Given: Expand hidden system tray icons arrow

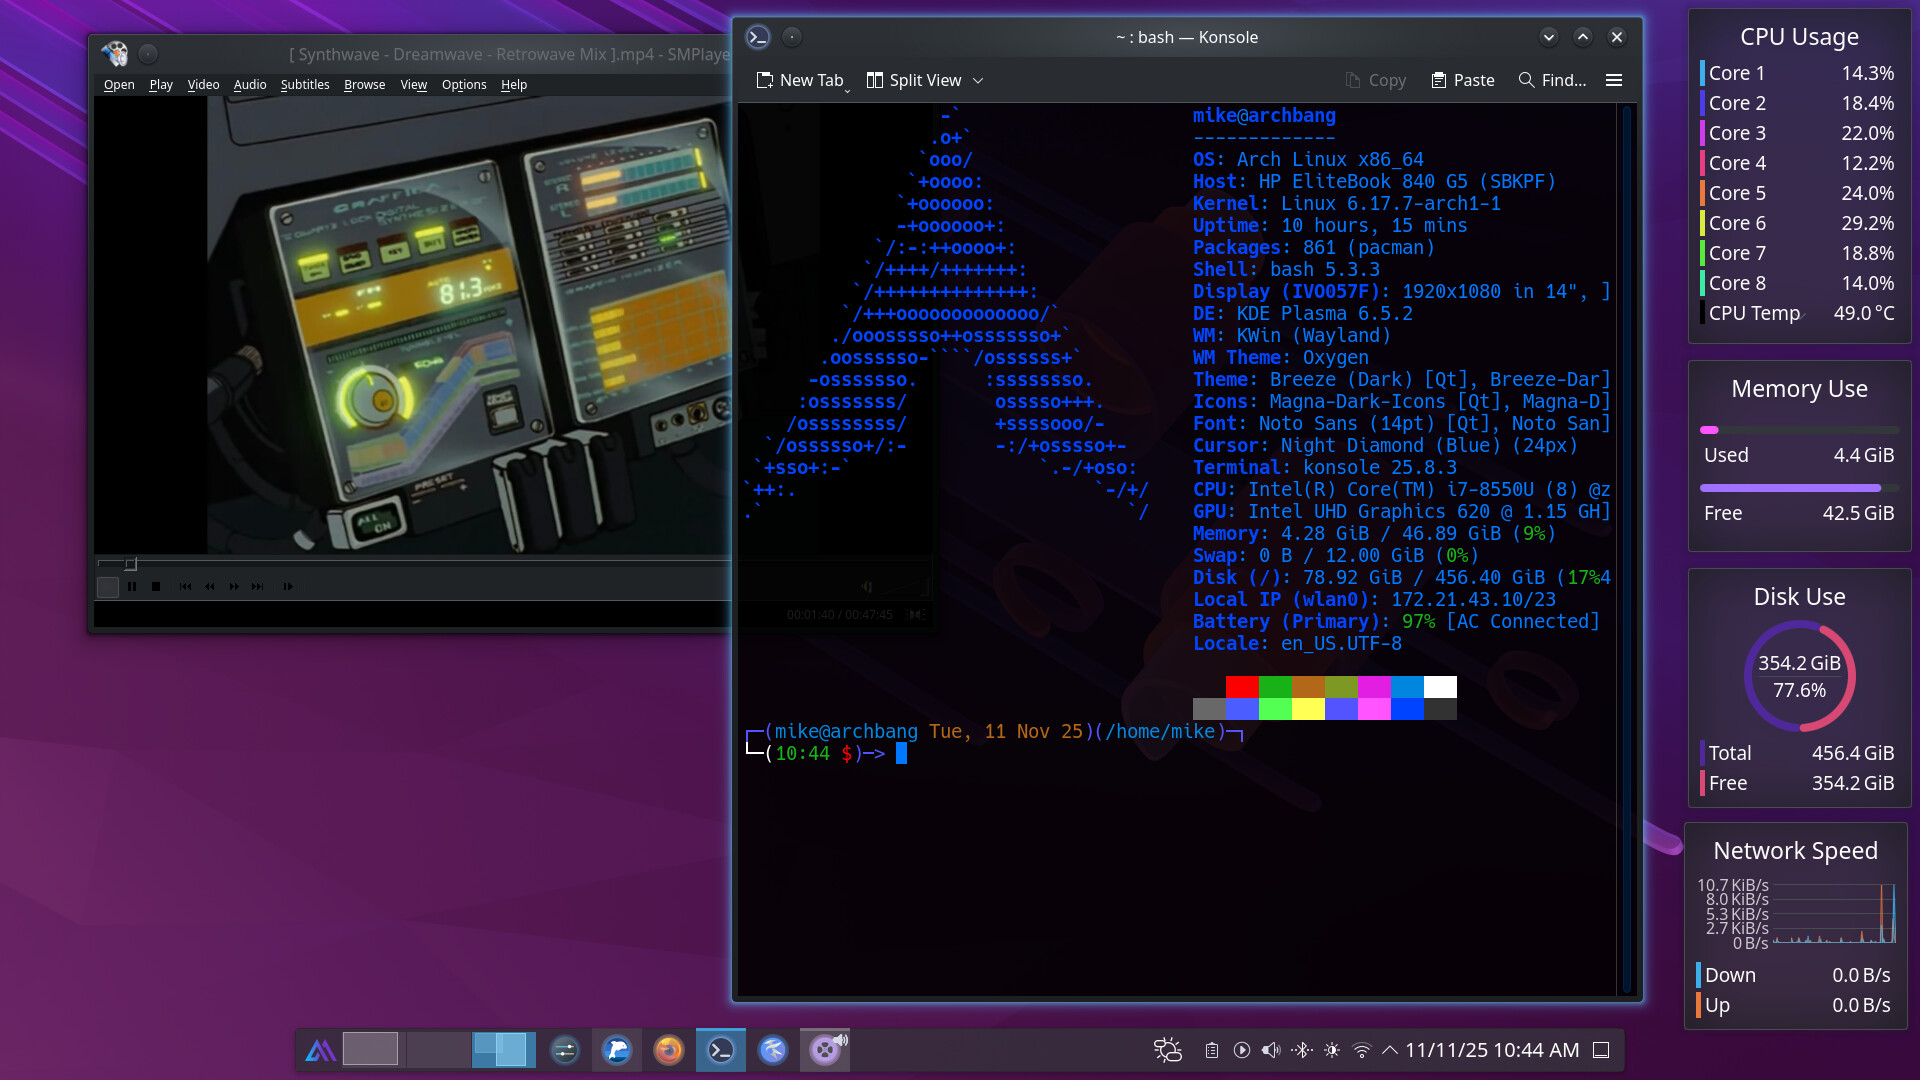Looking at the screenshot, I should click(x=1389, y=1050).
